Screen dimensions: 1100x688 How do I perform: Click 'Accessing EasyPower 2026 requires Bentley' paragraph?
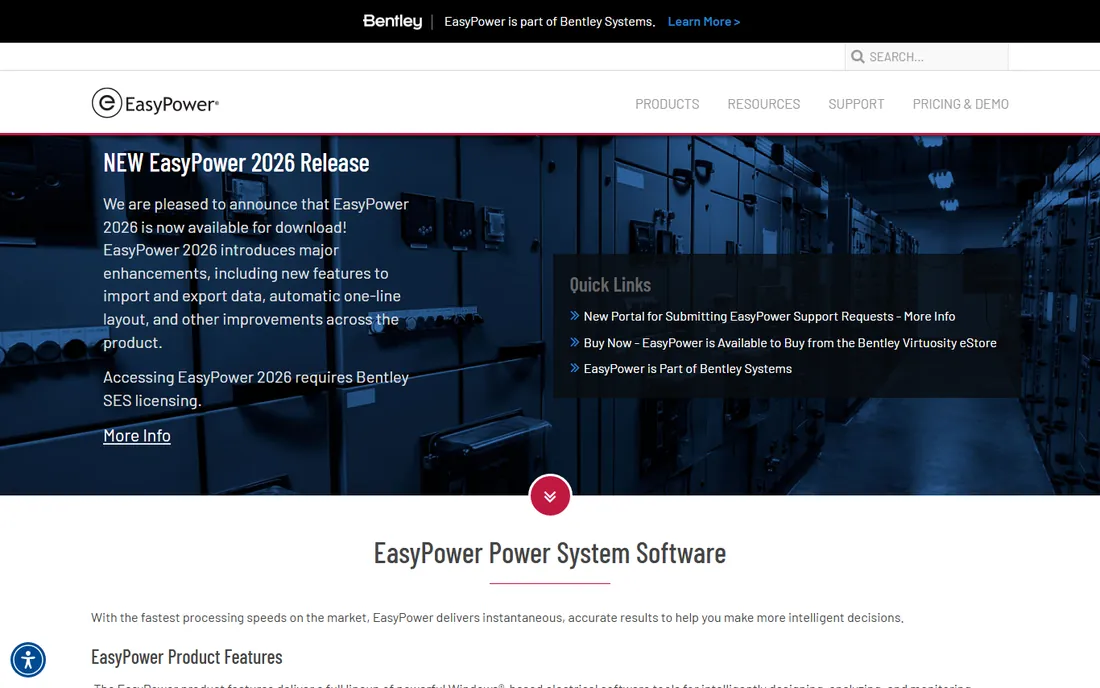click(256, 389)
